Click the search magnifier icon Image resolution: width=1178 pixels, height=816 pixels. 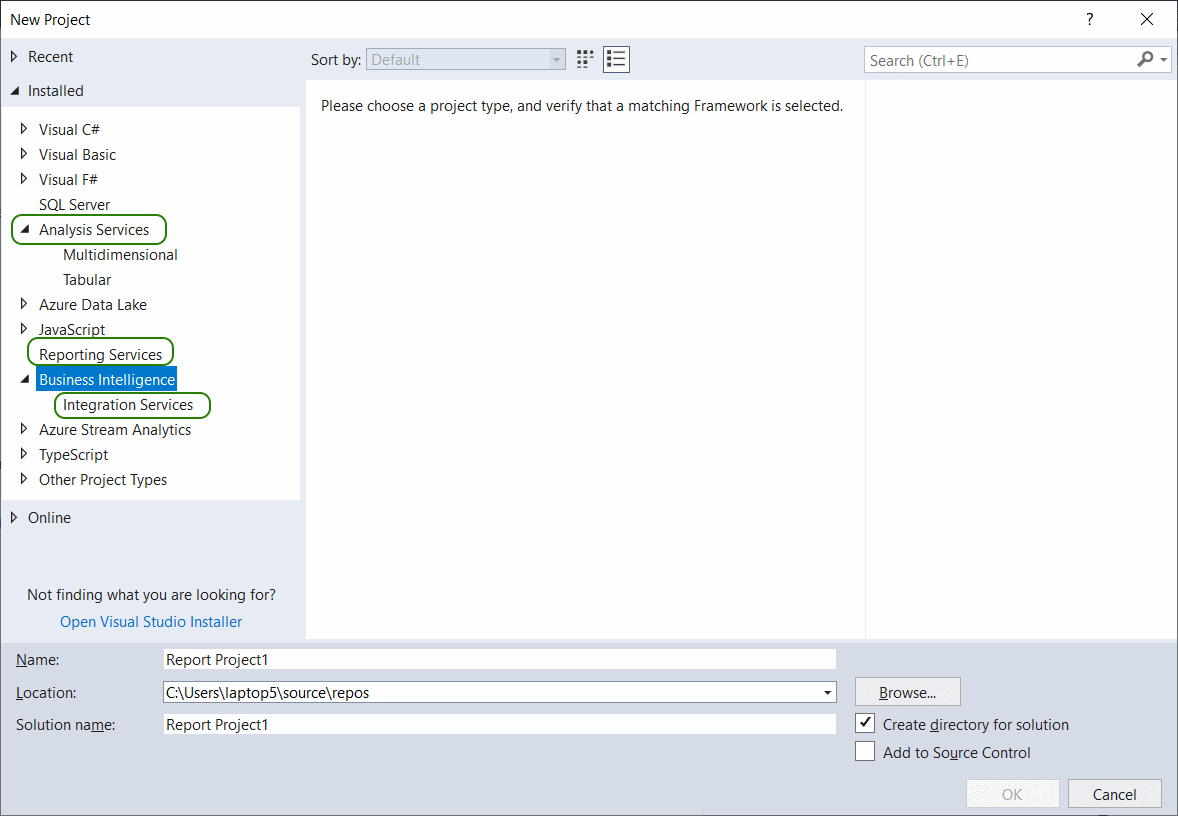point(1146,60)
